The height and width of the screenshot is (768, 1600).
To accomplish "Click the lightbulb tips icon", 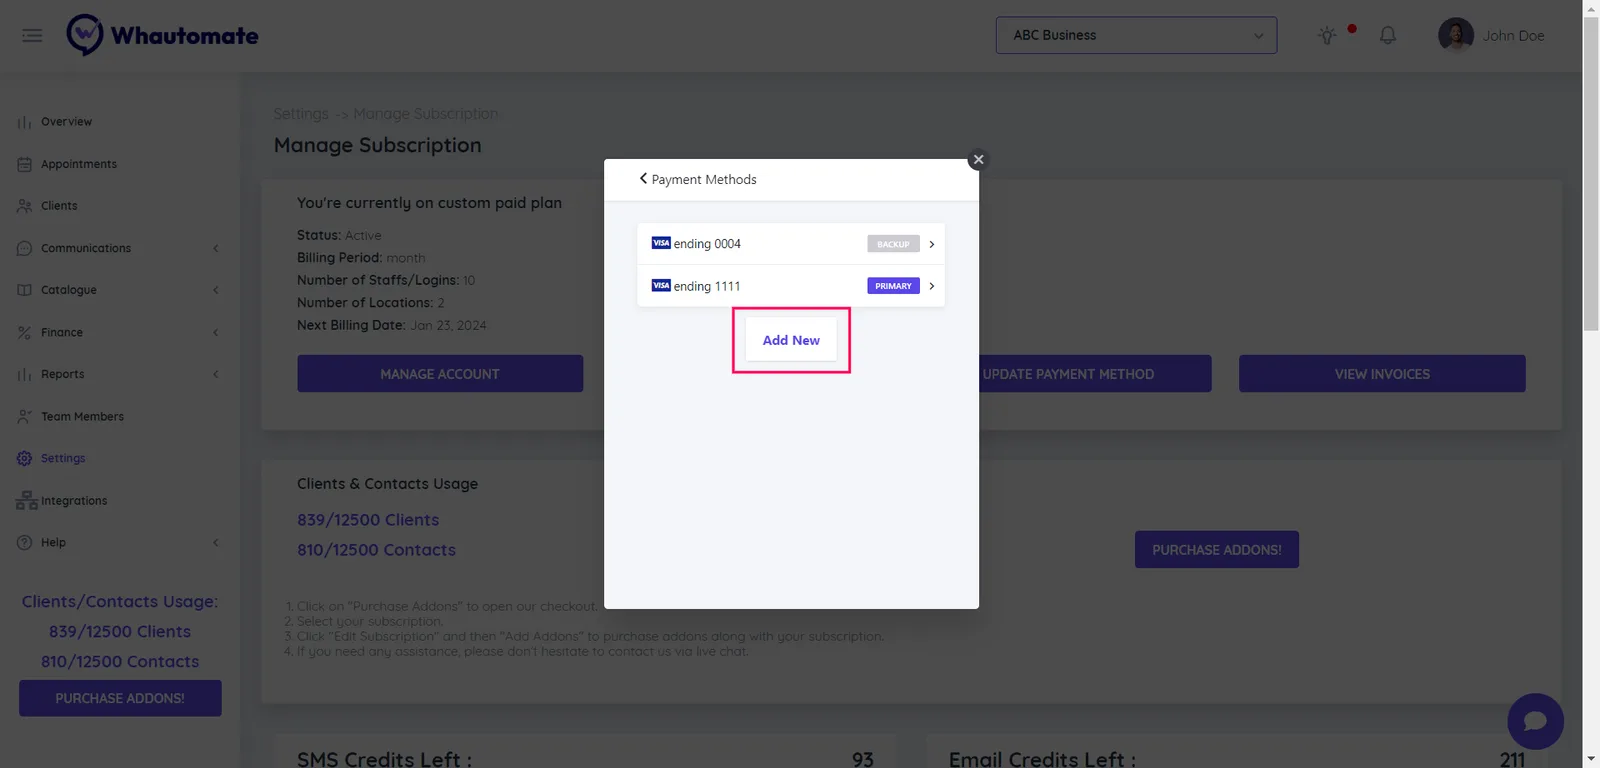I will tap(1327, 36).
